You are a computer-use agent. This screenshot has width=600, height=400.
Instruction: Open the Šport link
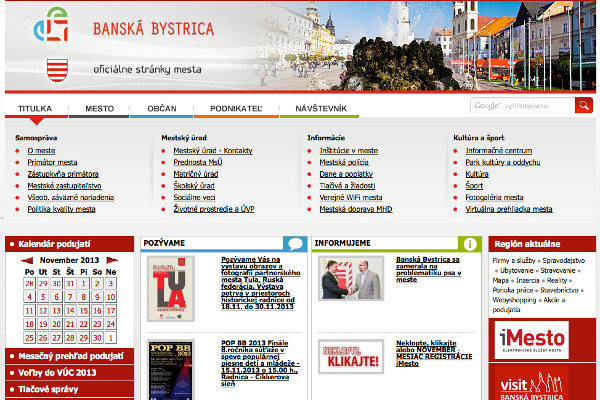(x=474, y=186)
